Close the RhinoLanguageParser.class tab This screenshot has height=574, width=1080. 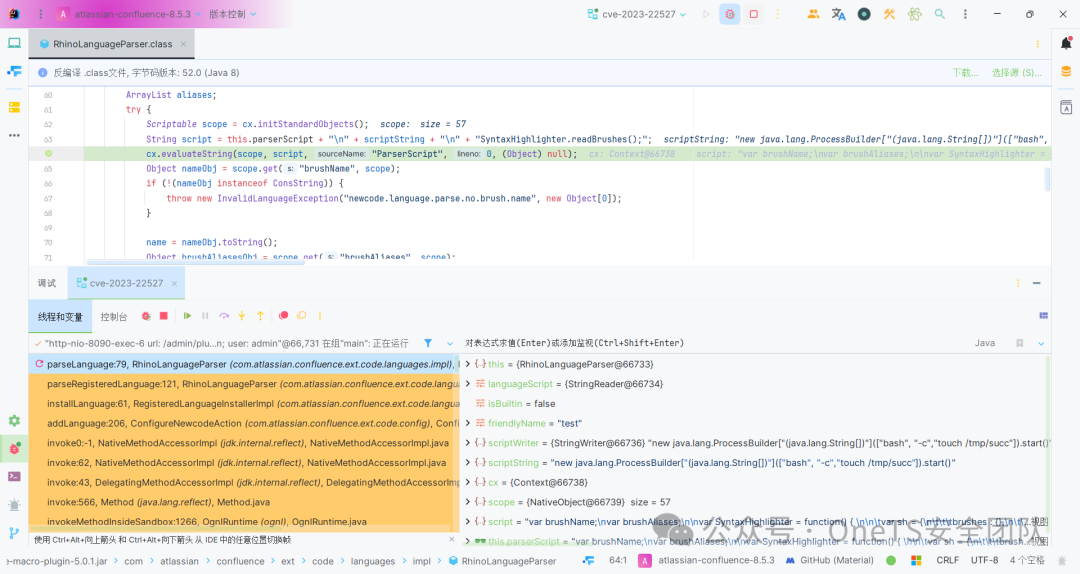(x=183, y=43)
